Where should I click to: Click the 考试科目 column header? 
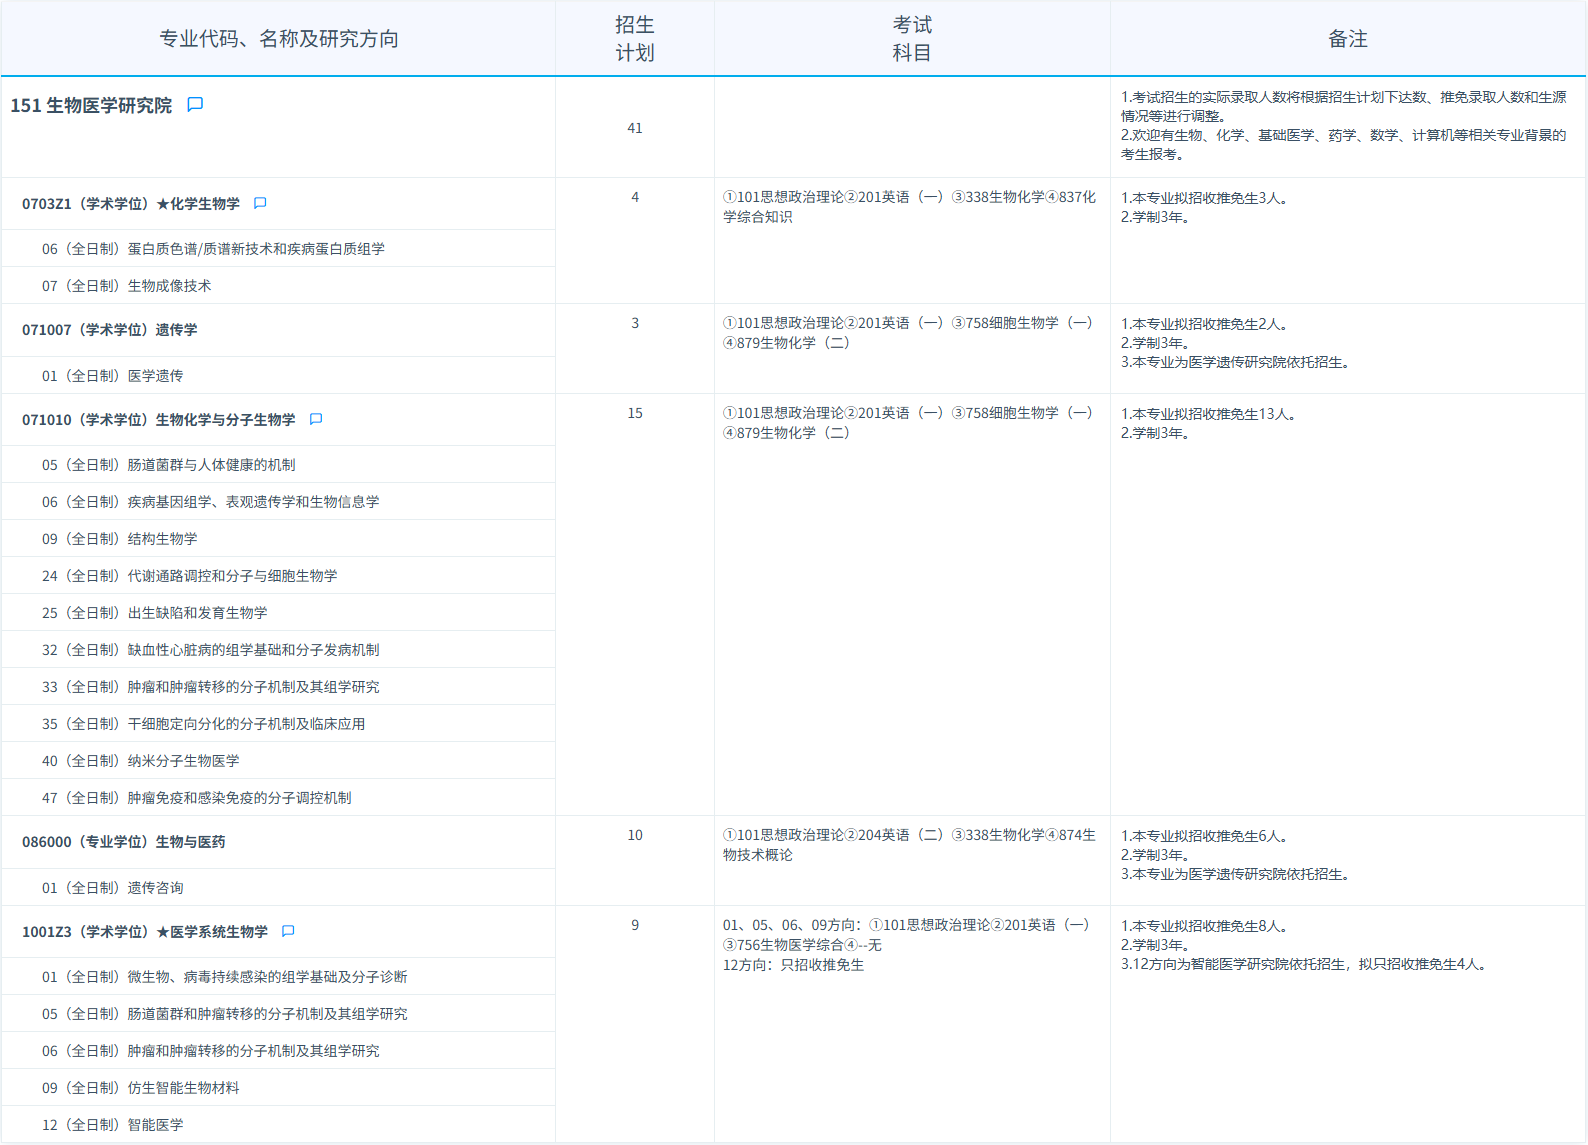pyautogui.click(x=911, y=39)
